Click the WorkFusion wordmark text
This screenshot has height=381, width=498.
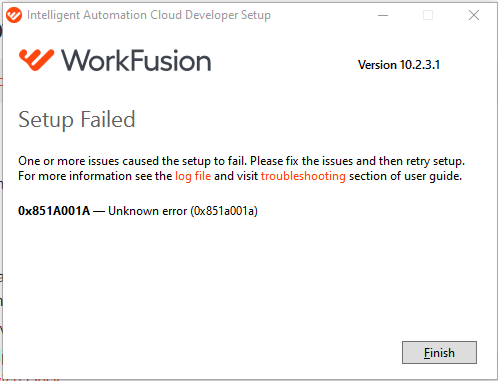136,60
